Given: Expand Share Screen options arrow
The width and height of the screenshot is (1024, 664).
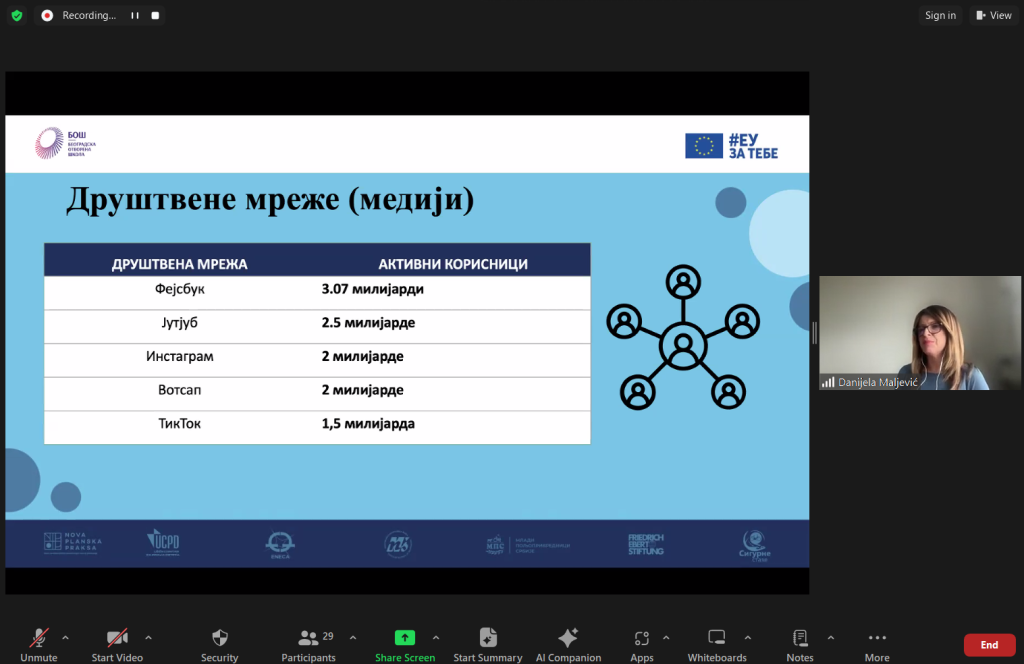Looking at the screenshot, I should point(436,638).
